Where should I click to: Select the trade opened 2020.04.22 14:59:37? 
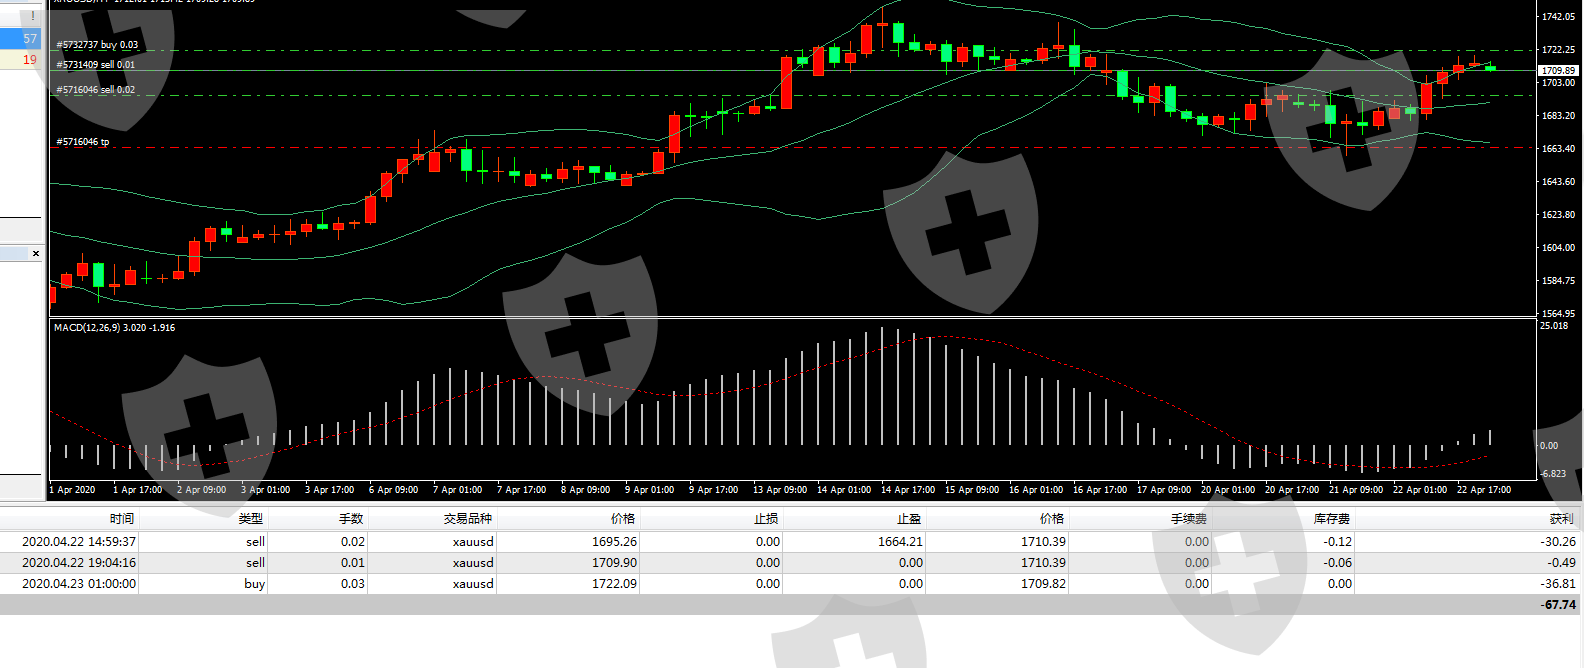pos(80,542)
